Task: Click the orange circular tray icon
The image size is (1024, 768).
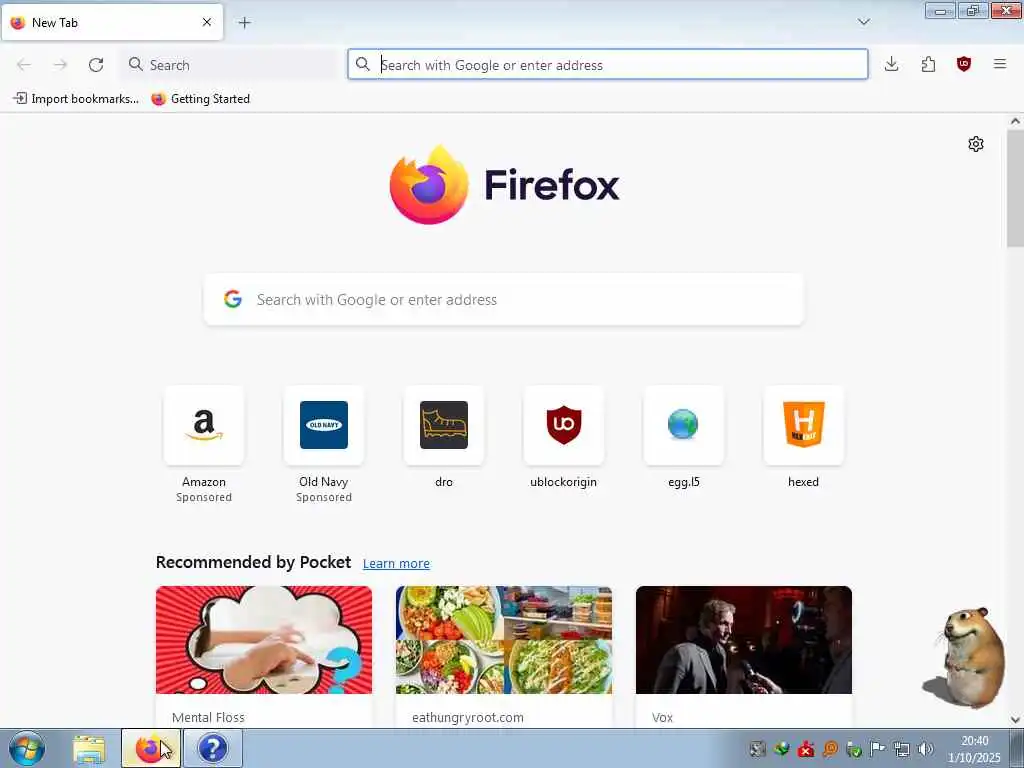Action: pos(830,749)
